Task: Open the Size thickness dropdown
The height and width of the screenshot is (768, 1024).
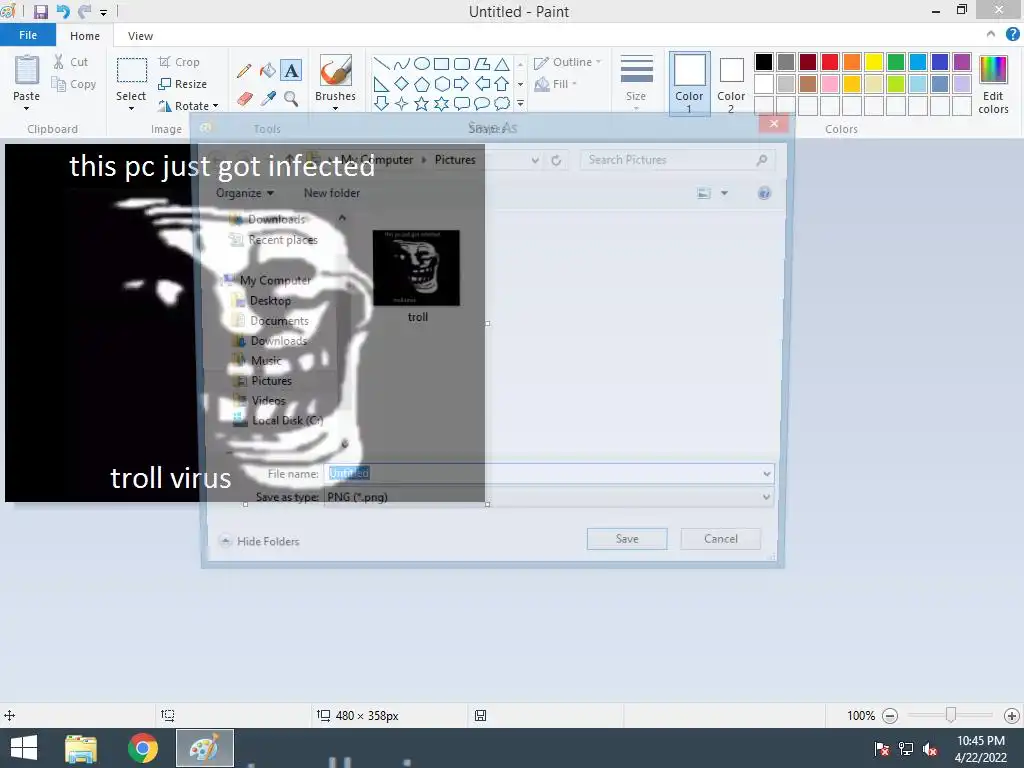Action: click(636, 82)
